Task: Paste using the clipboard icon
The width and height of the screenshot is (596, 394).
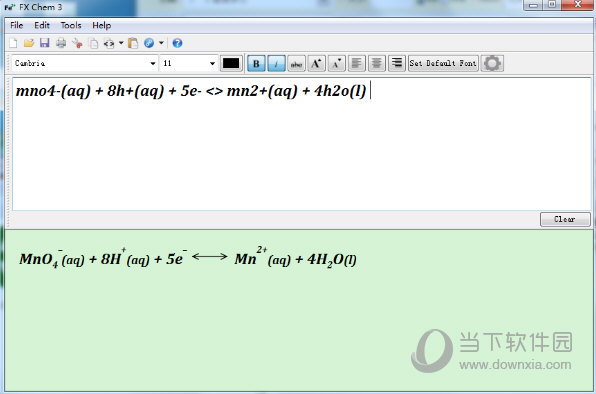Action: point(133,43)
